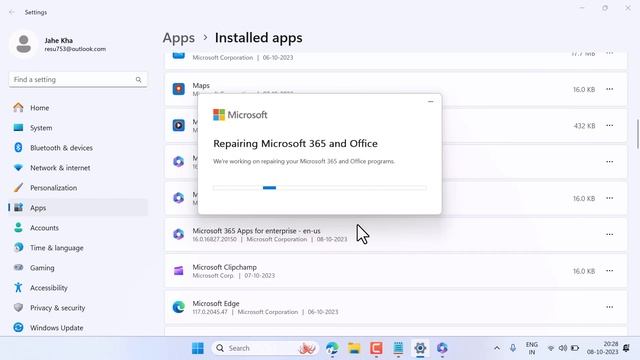
Task: Open File Explorer from the taskbar
Action: pos(354,348)
